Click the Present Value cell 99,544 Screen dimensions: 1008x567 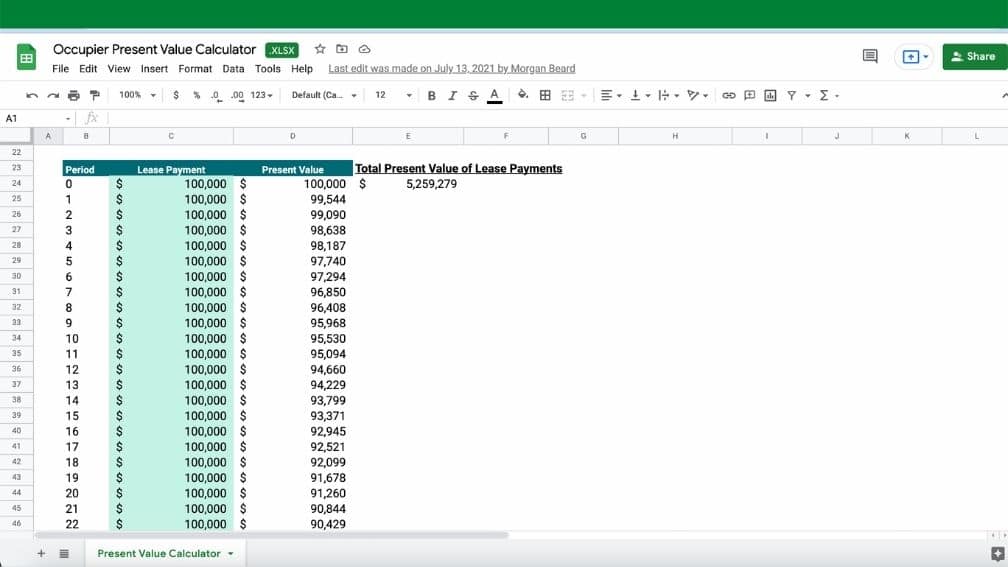pyautogui.click(x=293, y=199)
